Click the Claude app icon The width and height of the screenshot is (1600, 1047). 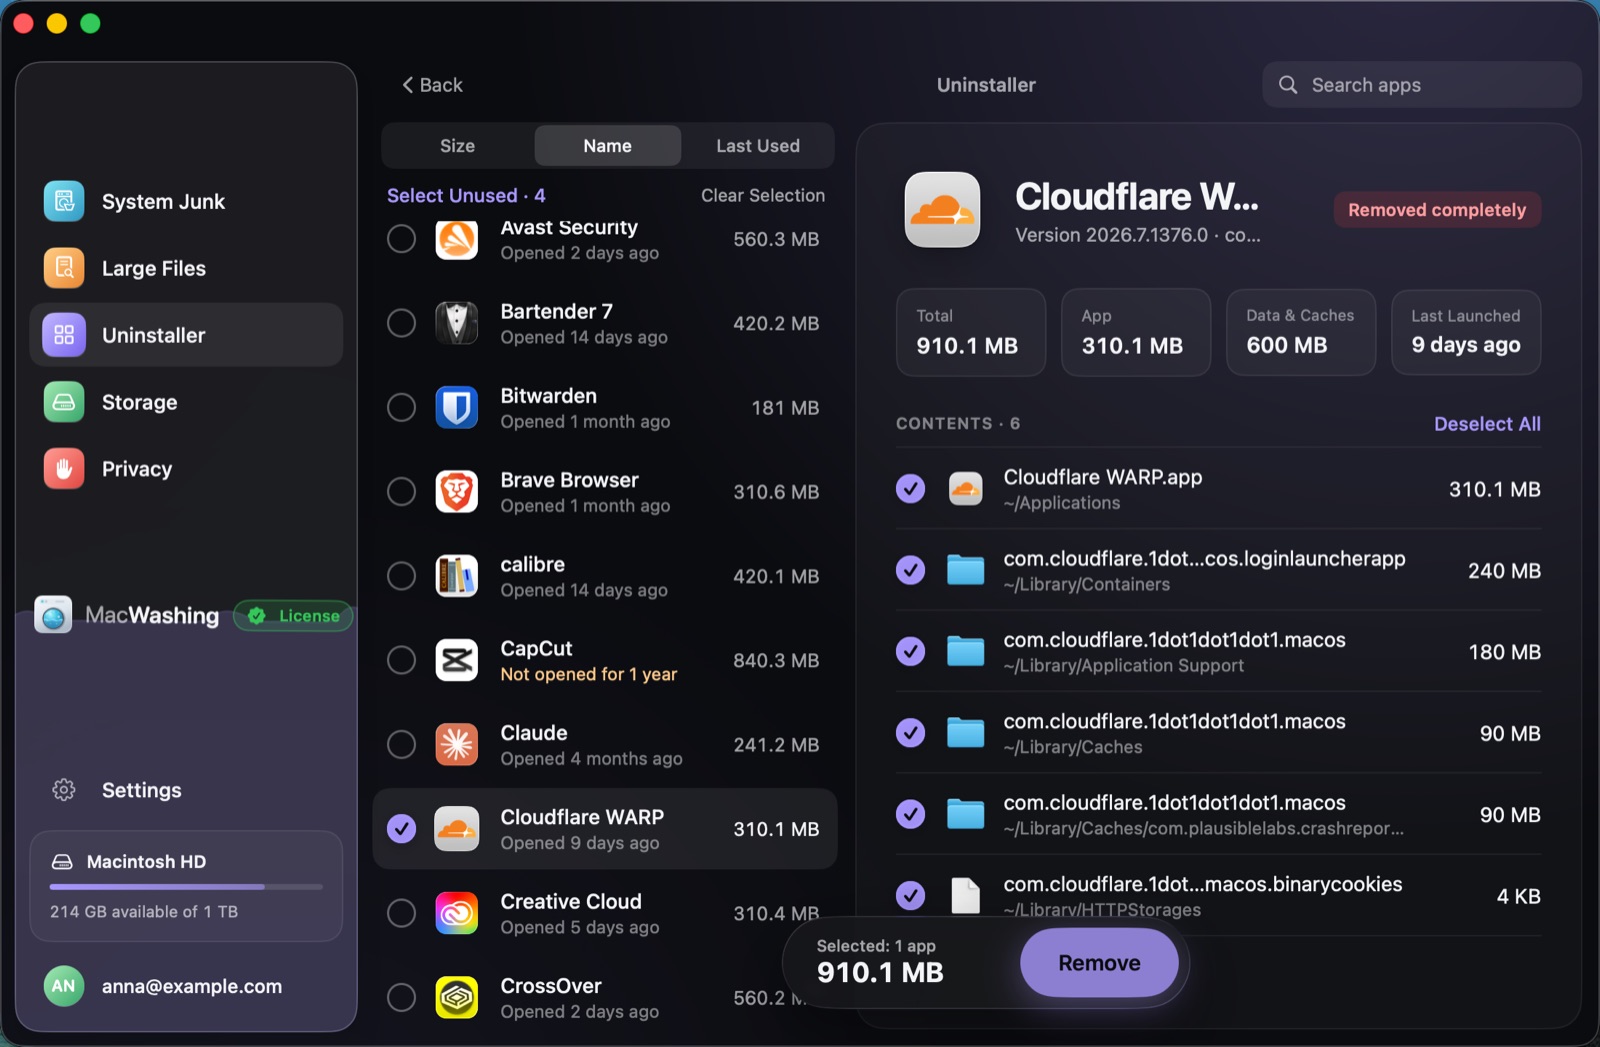coord(457,745)
